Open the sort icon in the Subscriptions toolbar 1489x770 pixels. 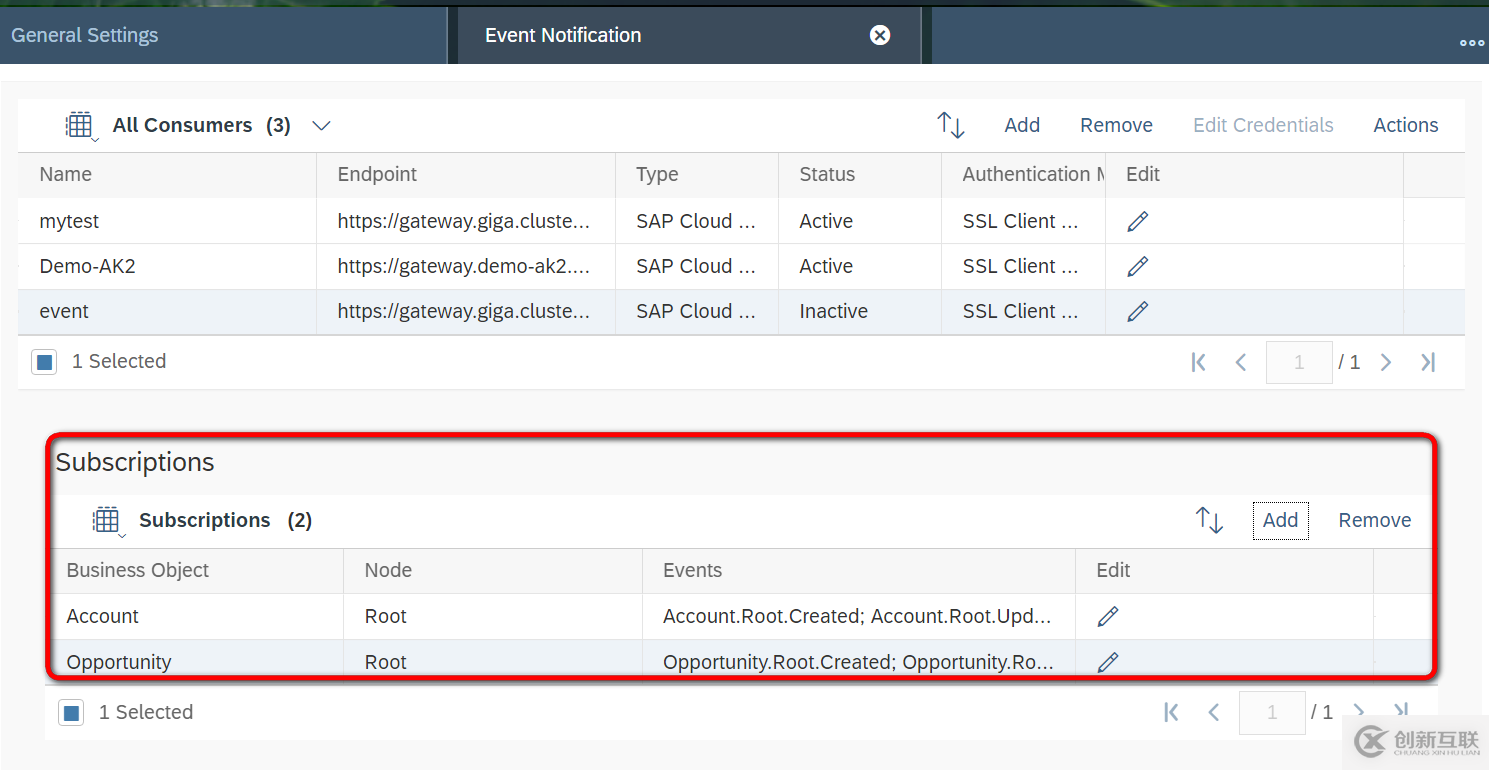click(x=1208, y=520)
